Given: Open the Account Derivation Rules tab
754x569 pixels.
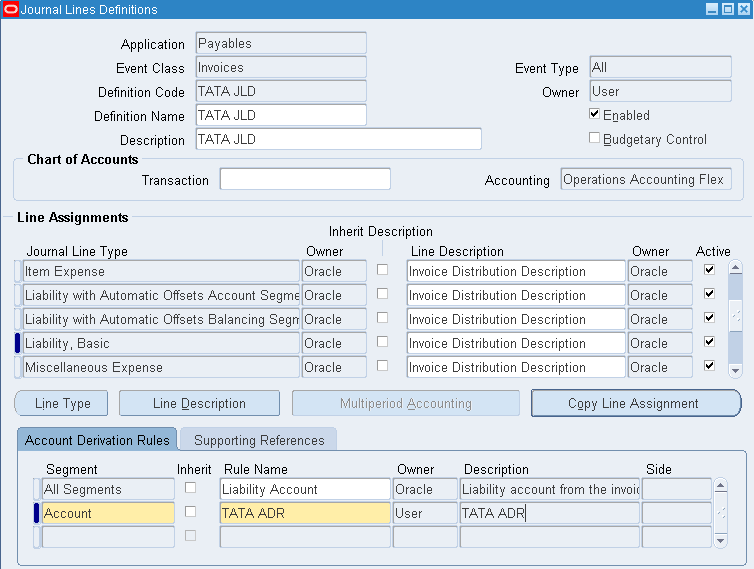Looking at the screenshot, I should click(x=97, y=440).
